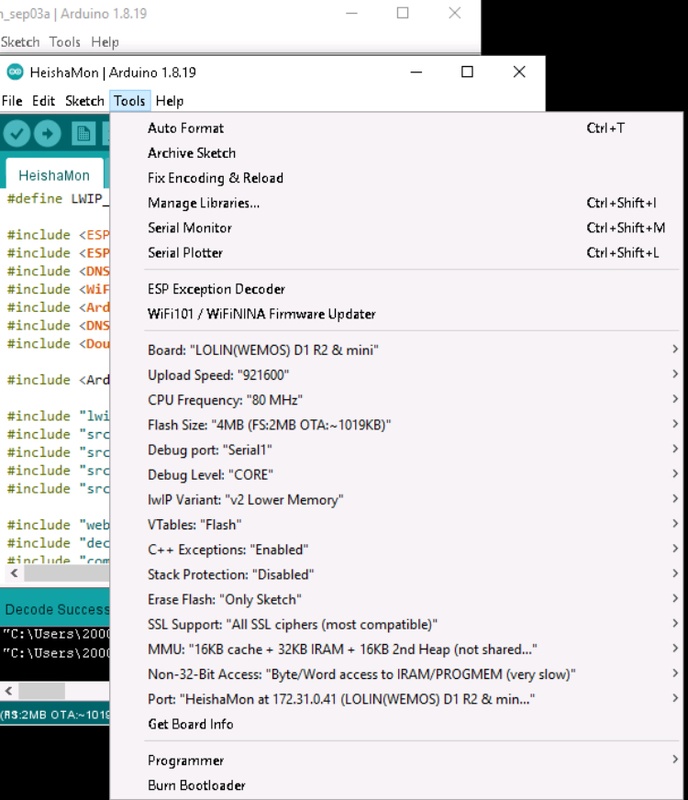Open Sketch menu in the background sketch window
688x800 pixels.
tap(20, 42)
